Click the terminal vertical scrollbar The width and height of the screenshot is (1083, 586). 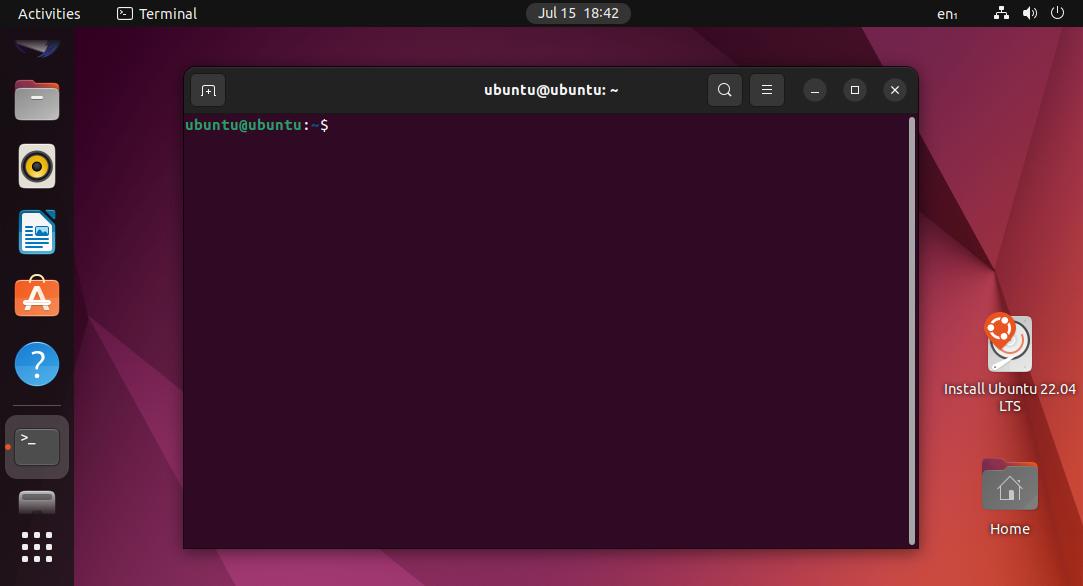912,331
